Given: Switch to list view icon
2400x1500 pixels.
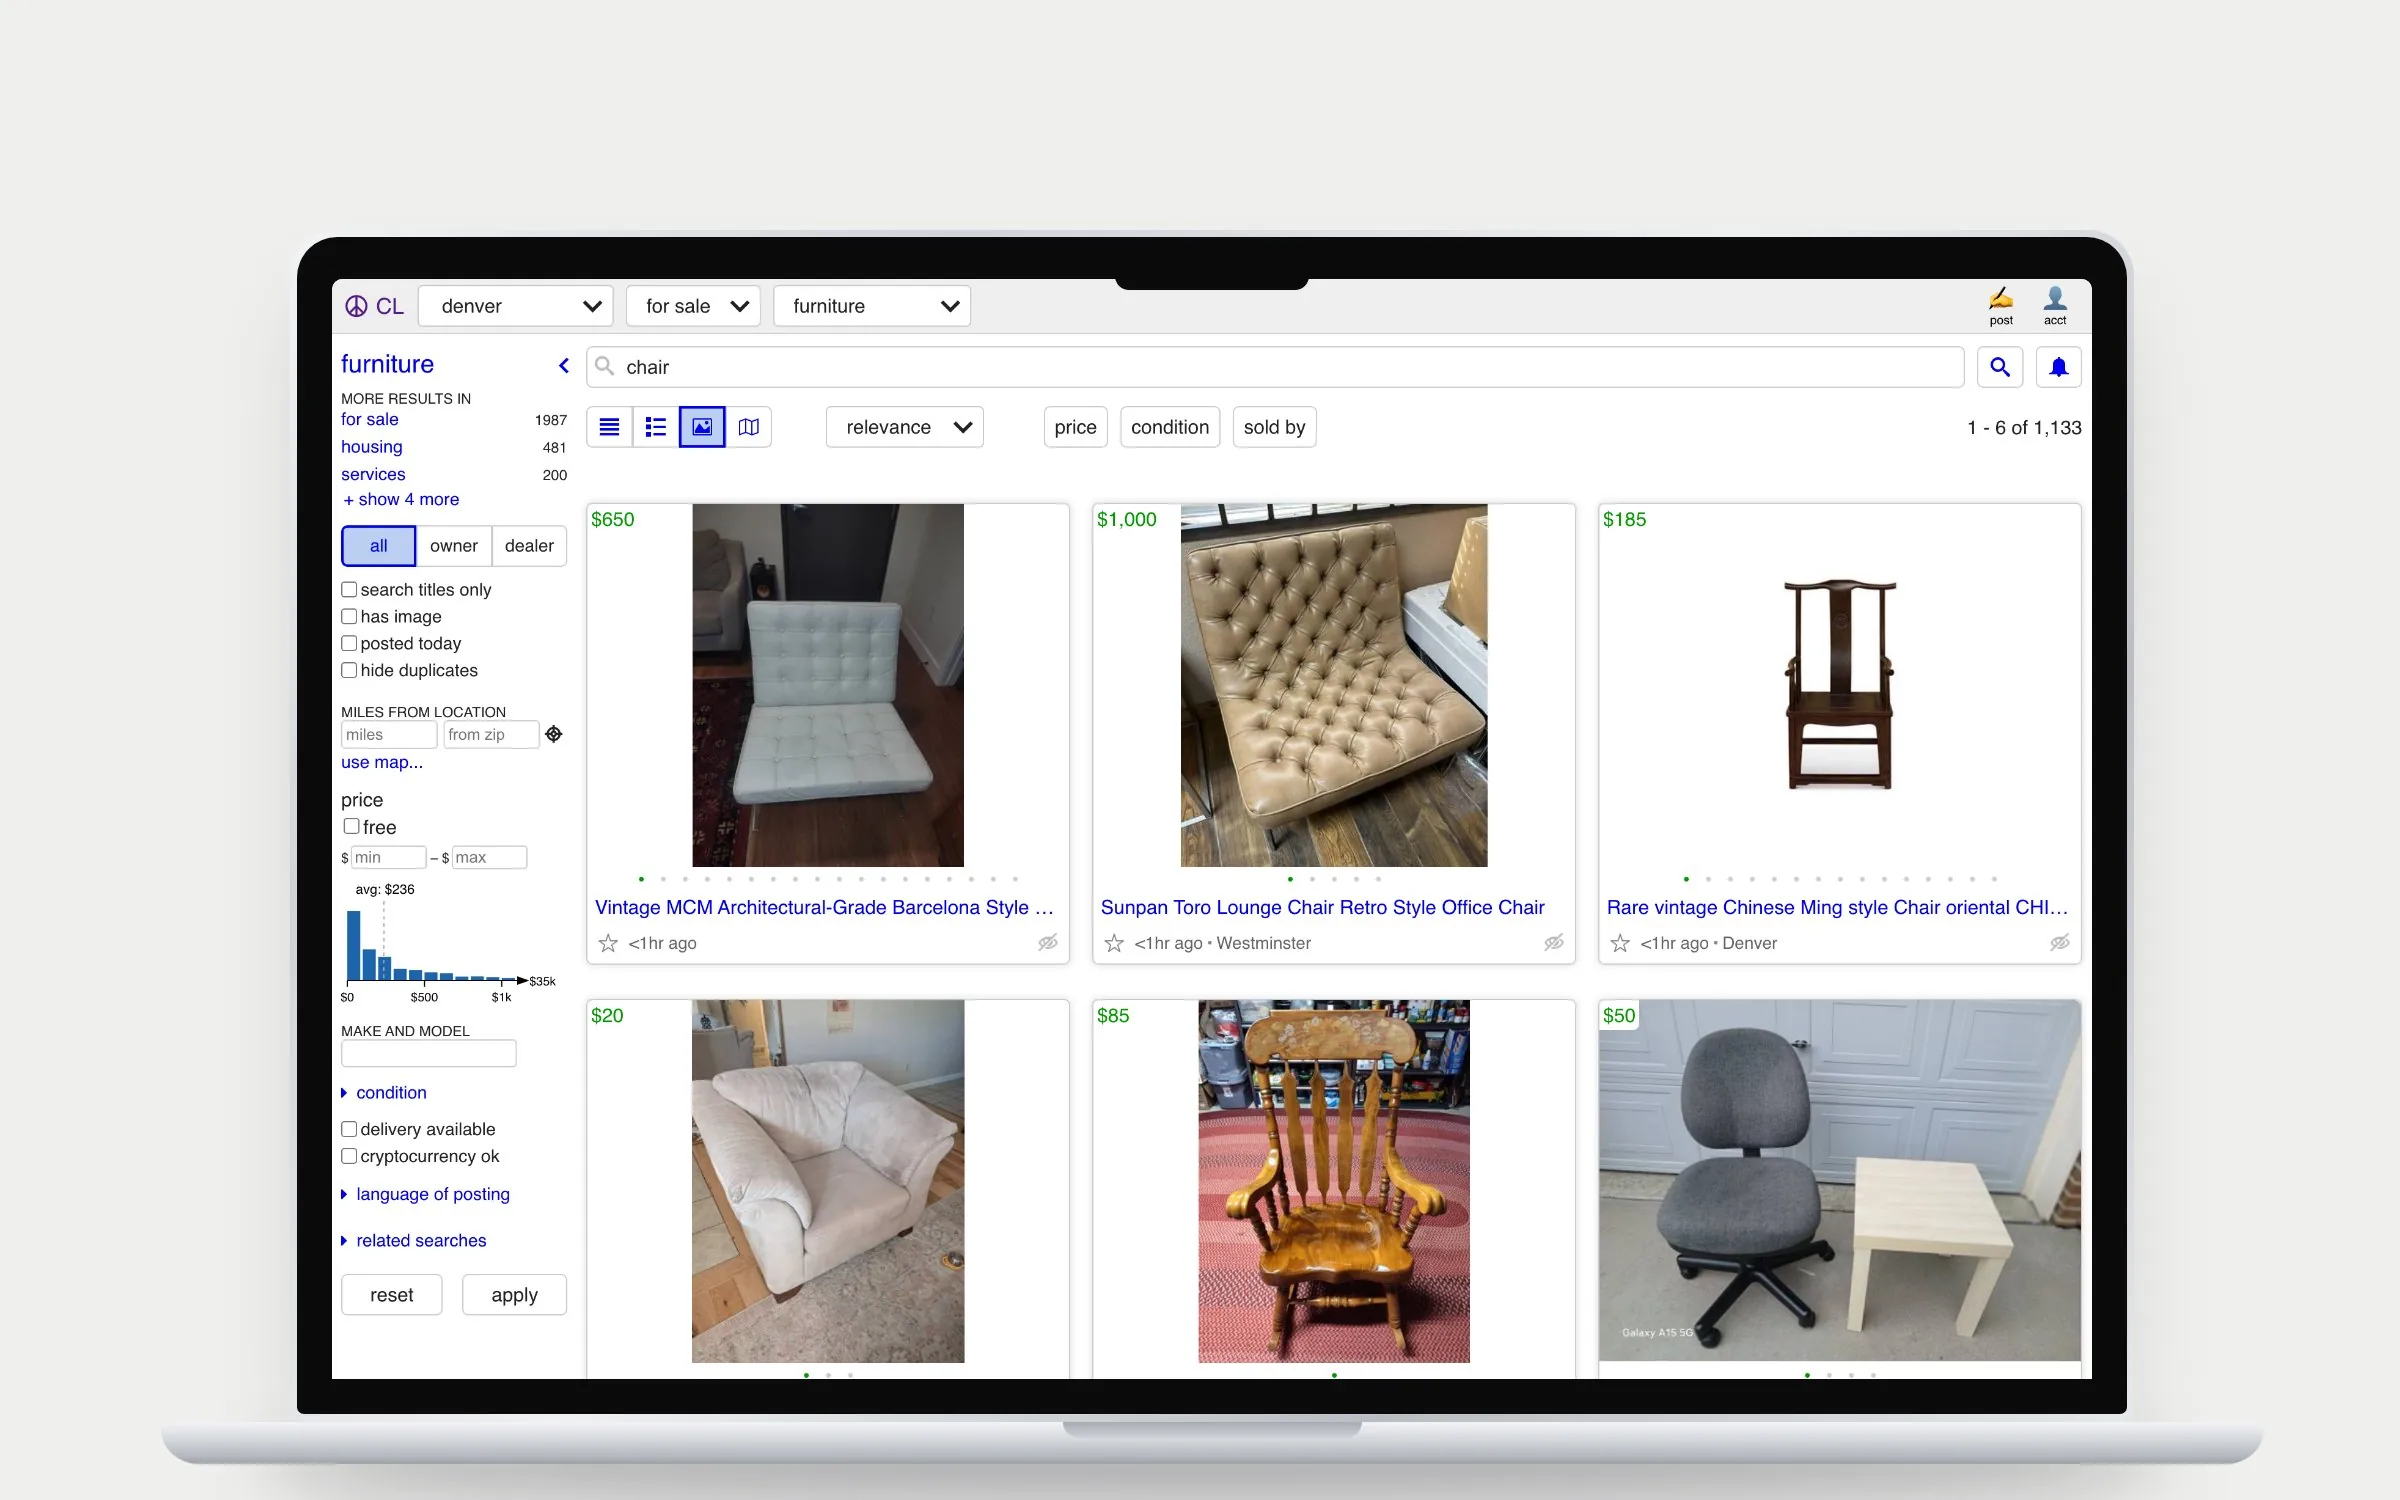Looking at the screenshot, I should (x=609, y=427).
